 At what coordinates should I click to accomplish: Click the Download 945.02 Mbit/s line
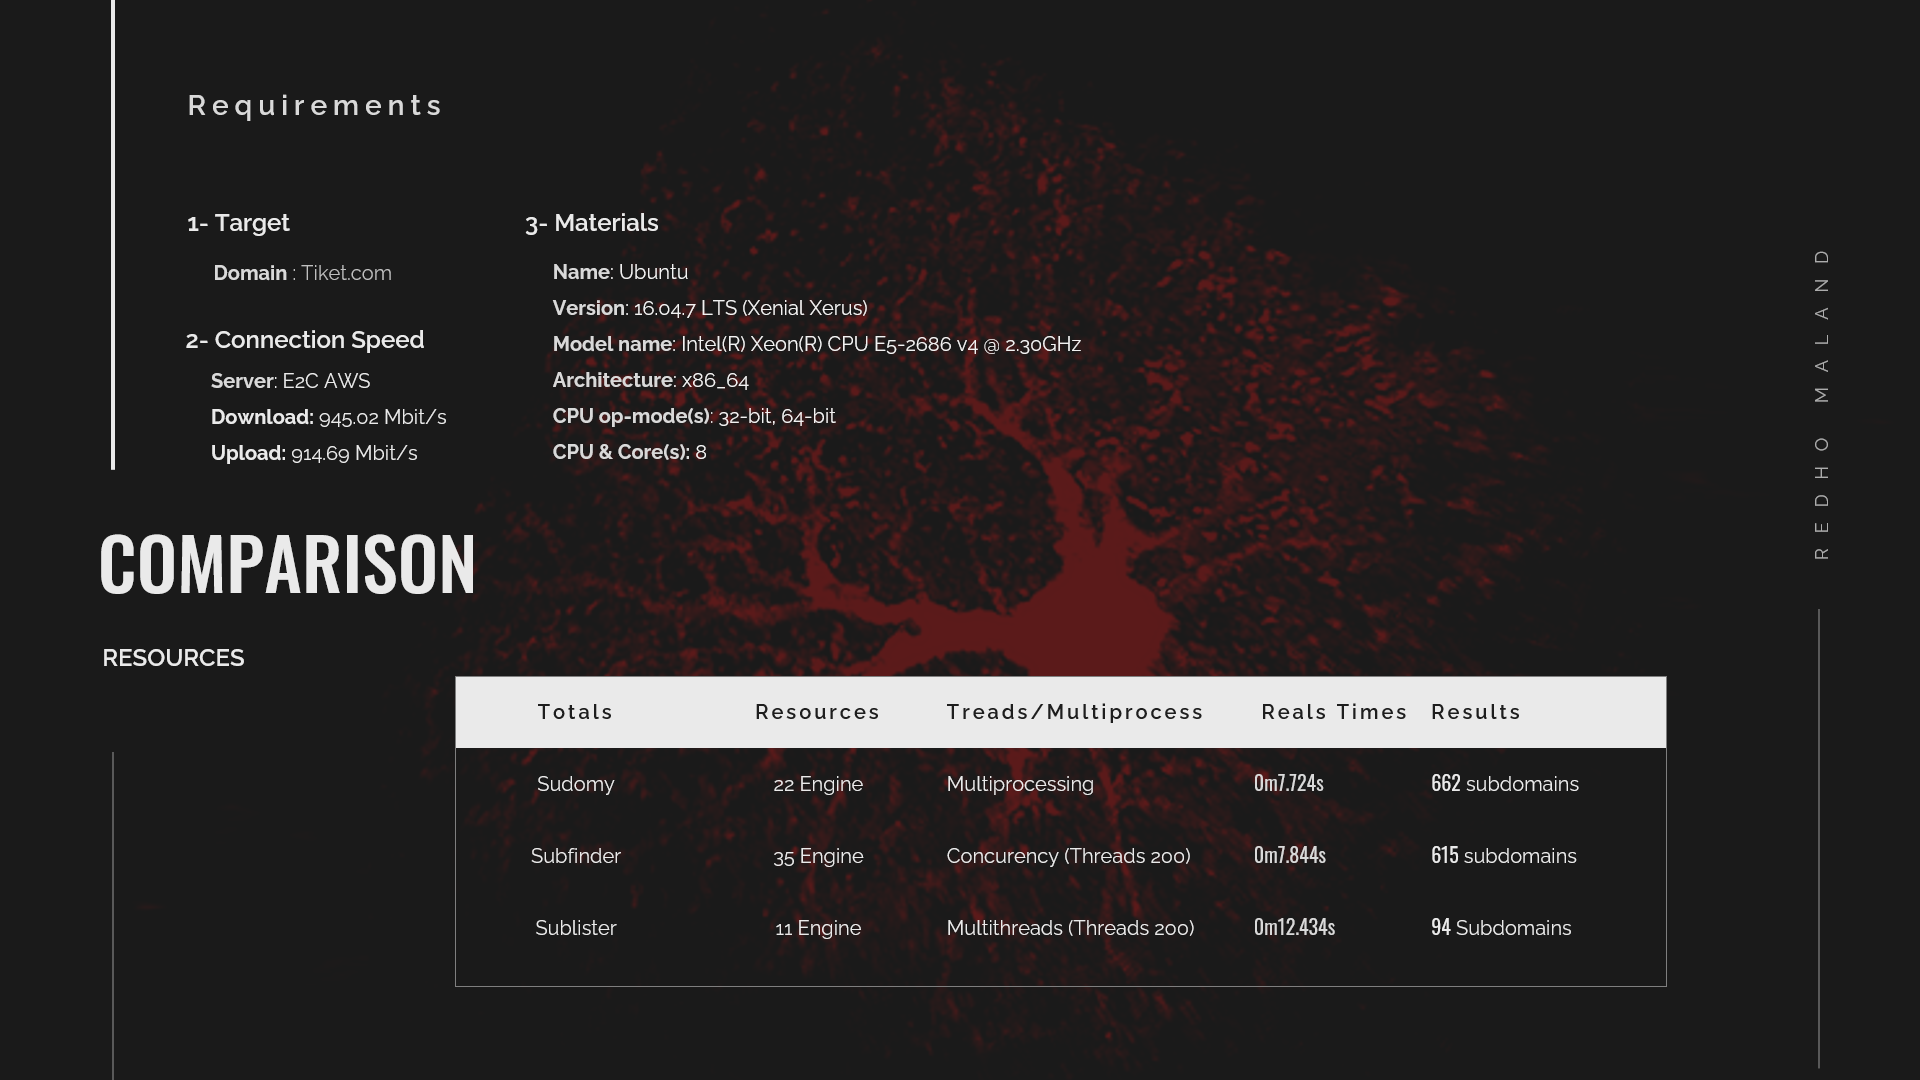point(328,417)
